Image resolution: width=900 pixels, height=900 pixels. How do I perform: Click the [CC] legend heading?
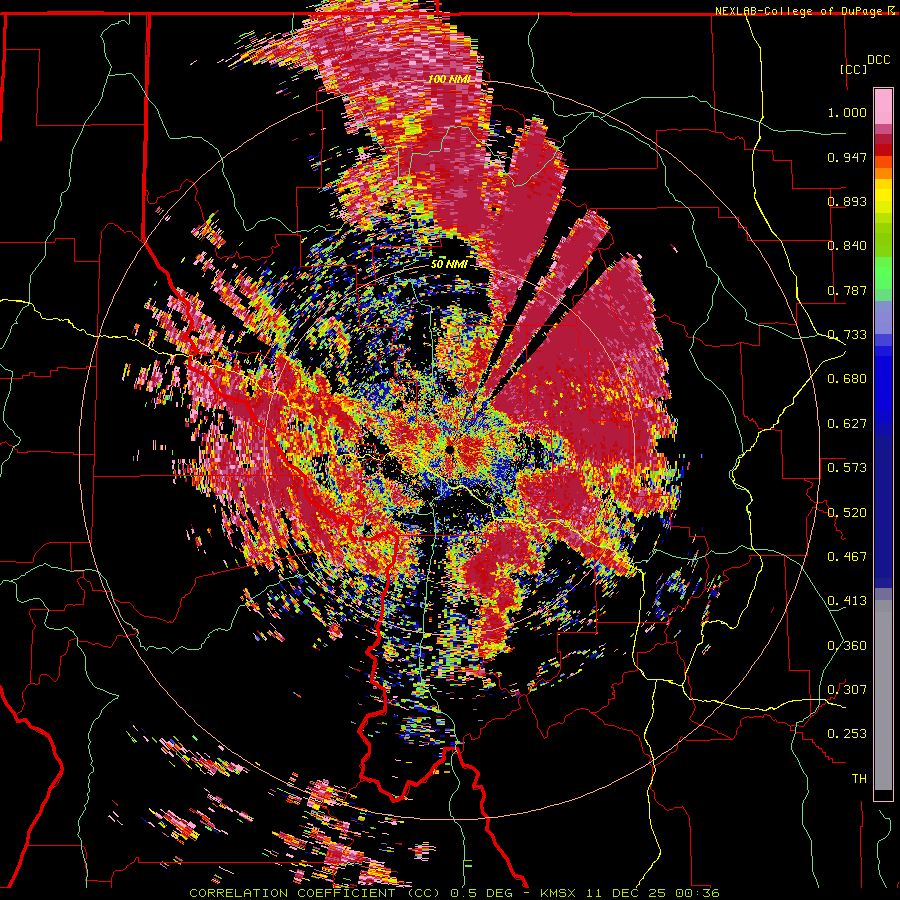854,69
